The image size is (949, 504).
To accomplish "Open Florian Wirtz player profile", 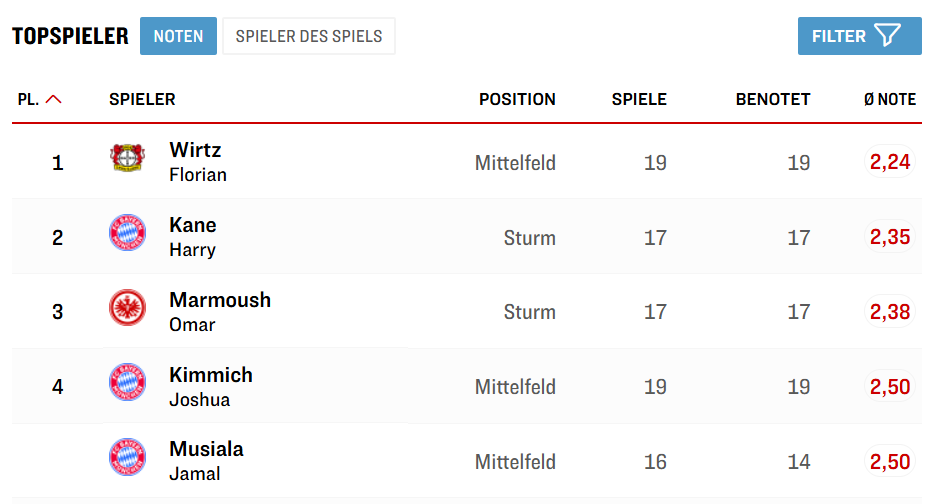I will pyautogui.click(x=196, y=161).
